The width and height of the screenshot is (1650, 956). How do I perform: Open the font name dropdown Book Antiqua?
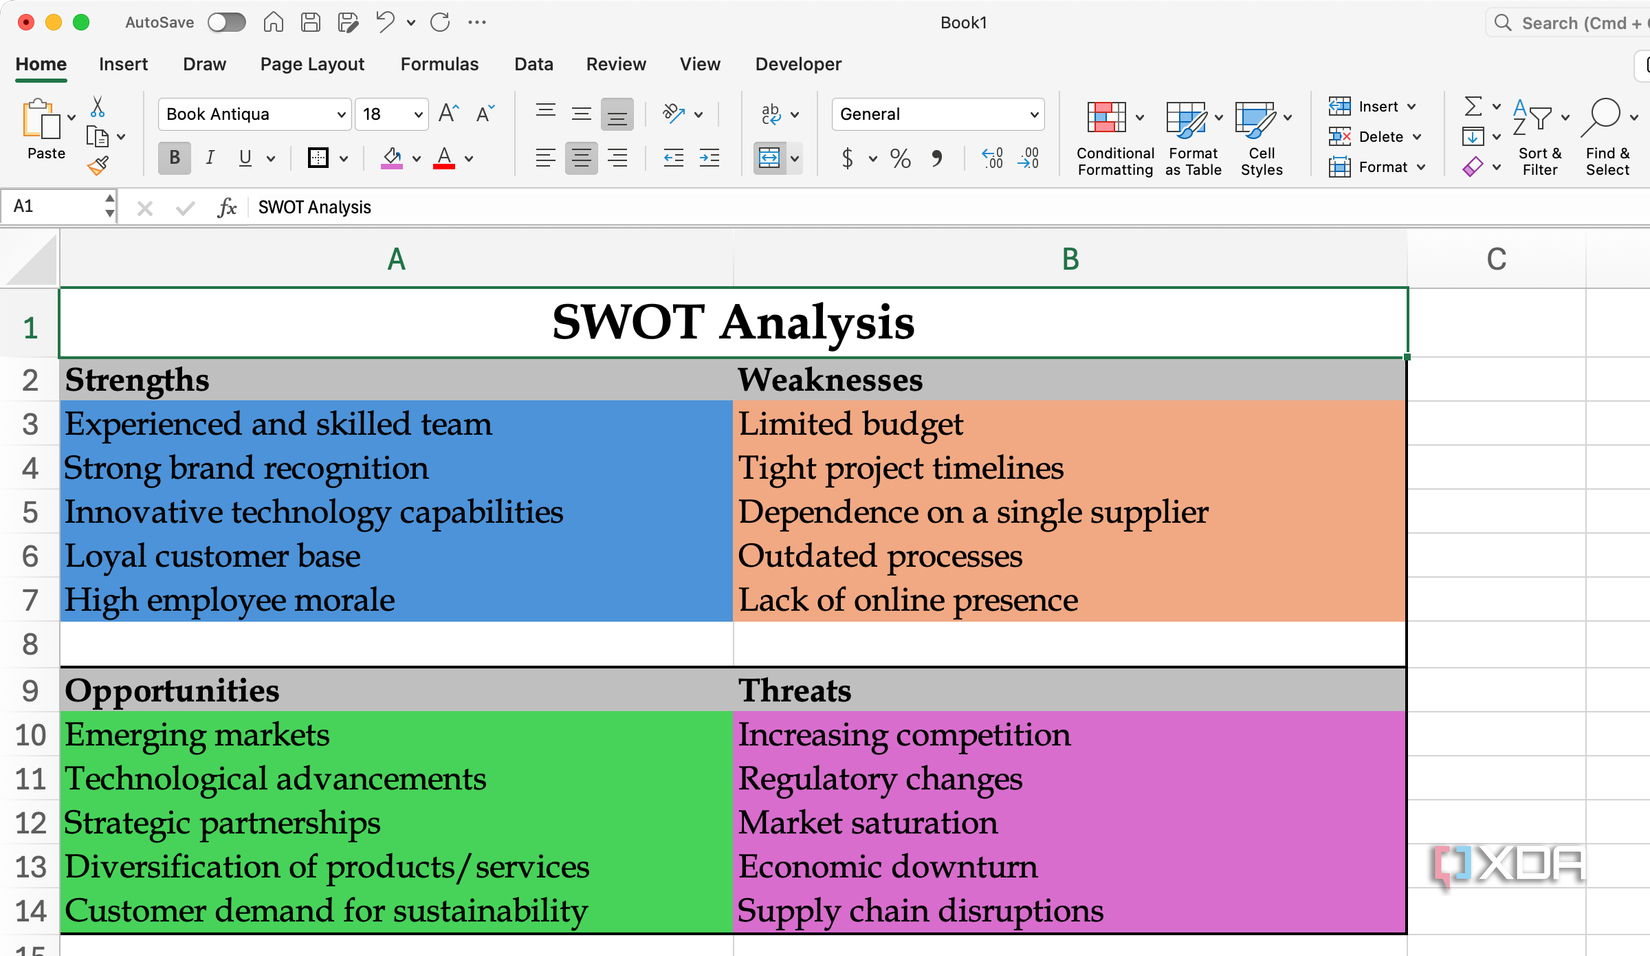click(x=341, y=114)
